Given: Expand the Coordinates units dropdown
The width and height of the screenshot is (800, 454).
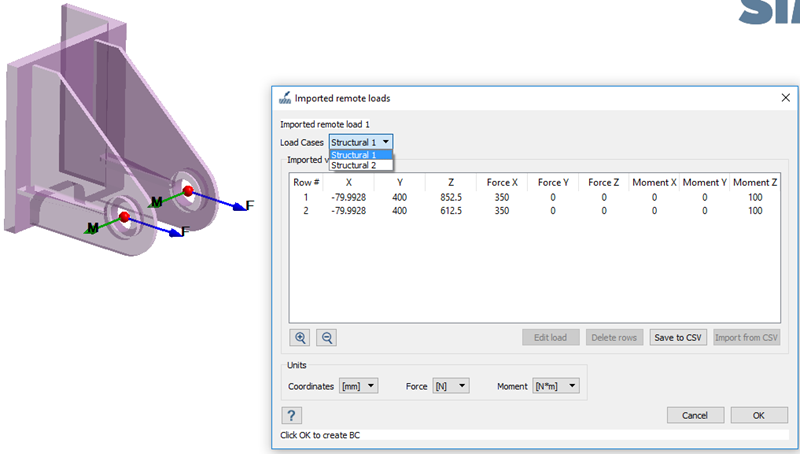Looking at the screenshot, I should 359,385.
